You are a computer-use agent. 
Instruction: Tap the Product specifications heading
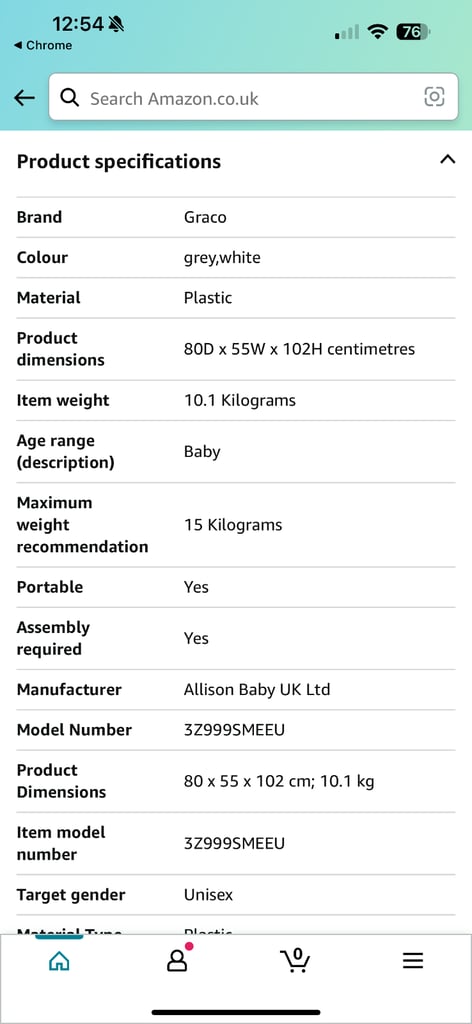point(119,161)
